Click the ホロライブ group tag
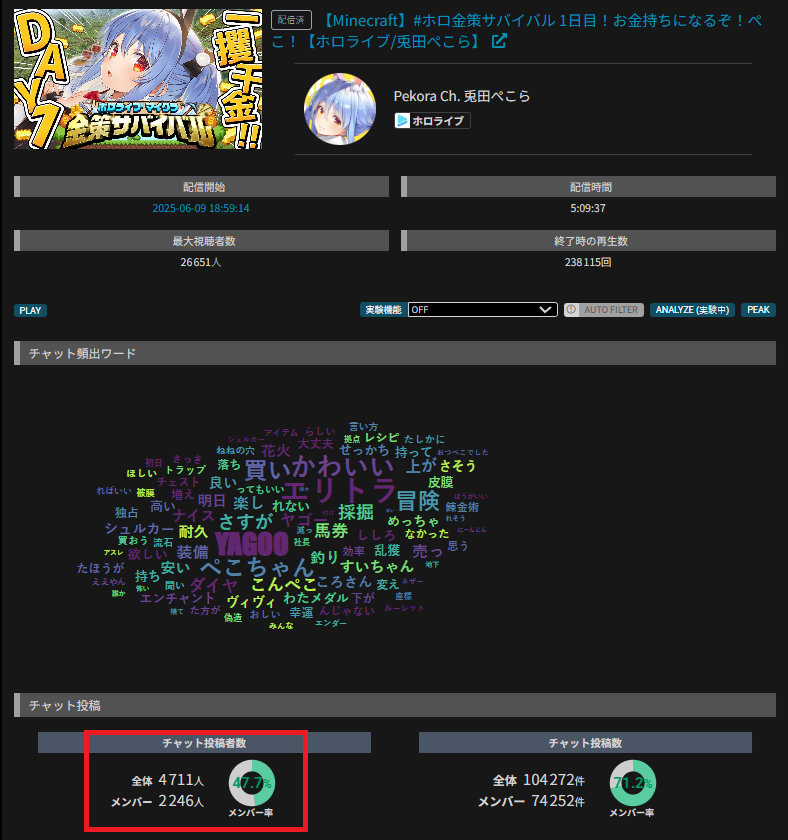The width and height of the screenshot is (788, 840). [432, 121]
